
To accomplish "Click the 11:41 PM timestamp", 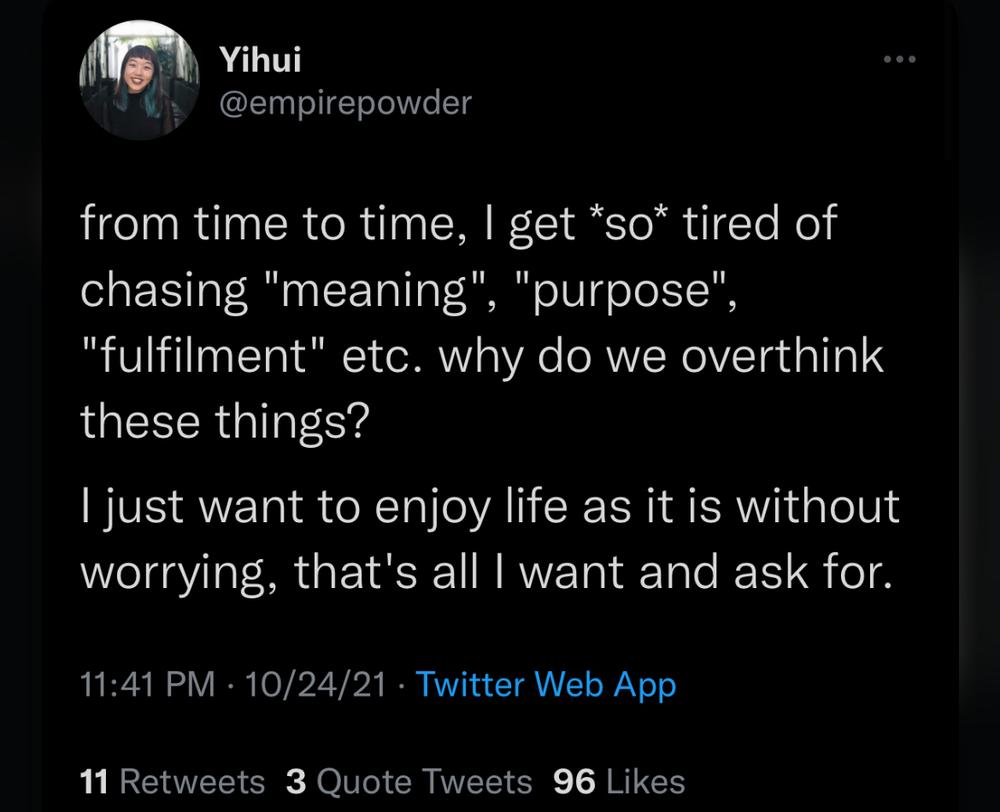I will (x=147, y=684).
